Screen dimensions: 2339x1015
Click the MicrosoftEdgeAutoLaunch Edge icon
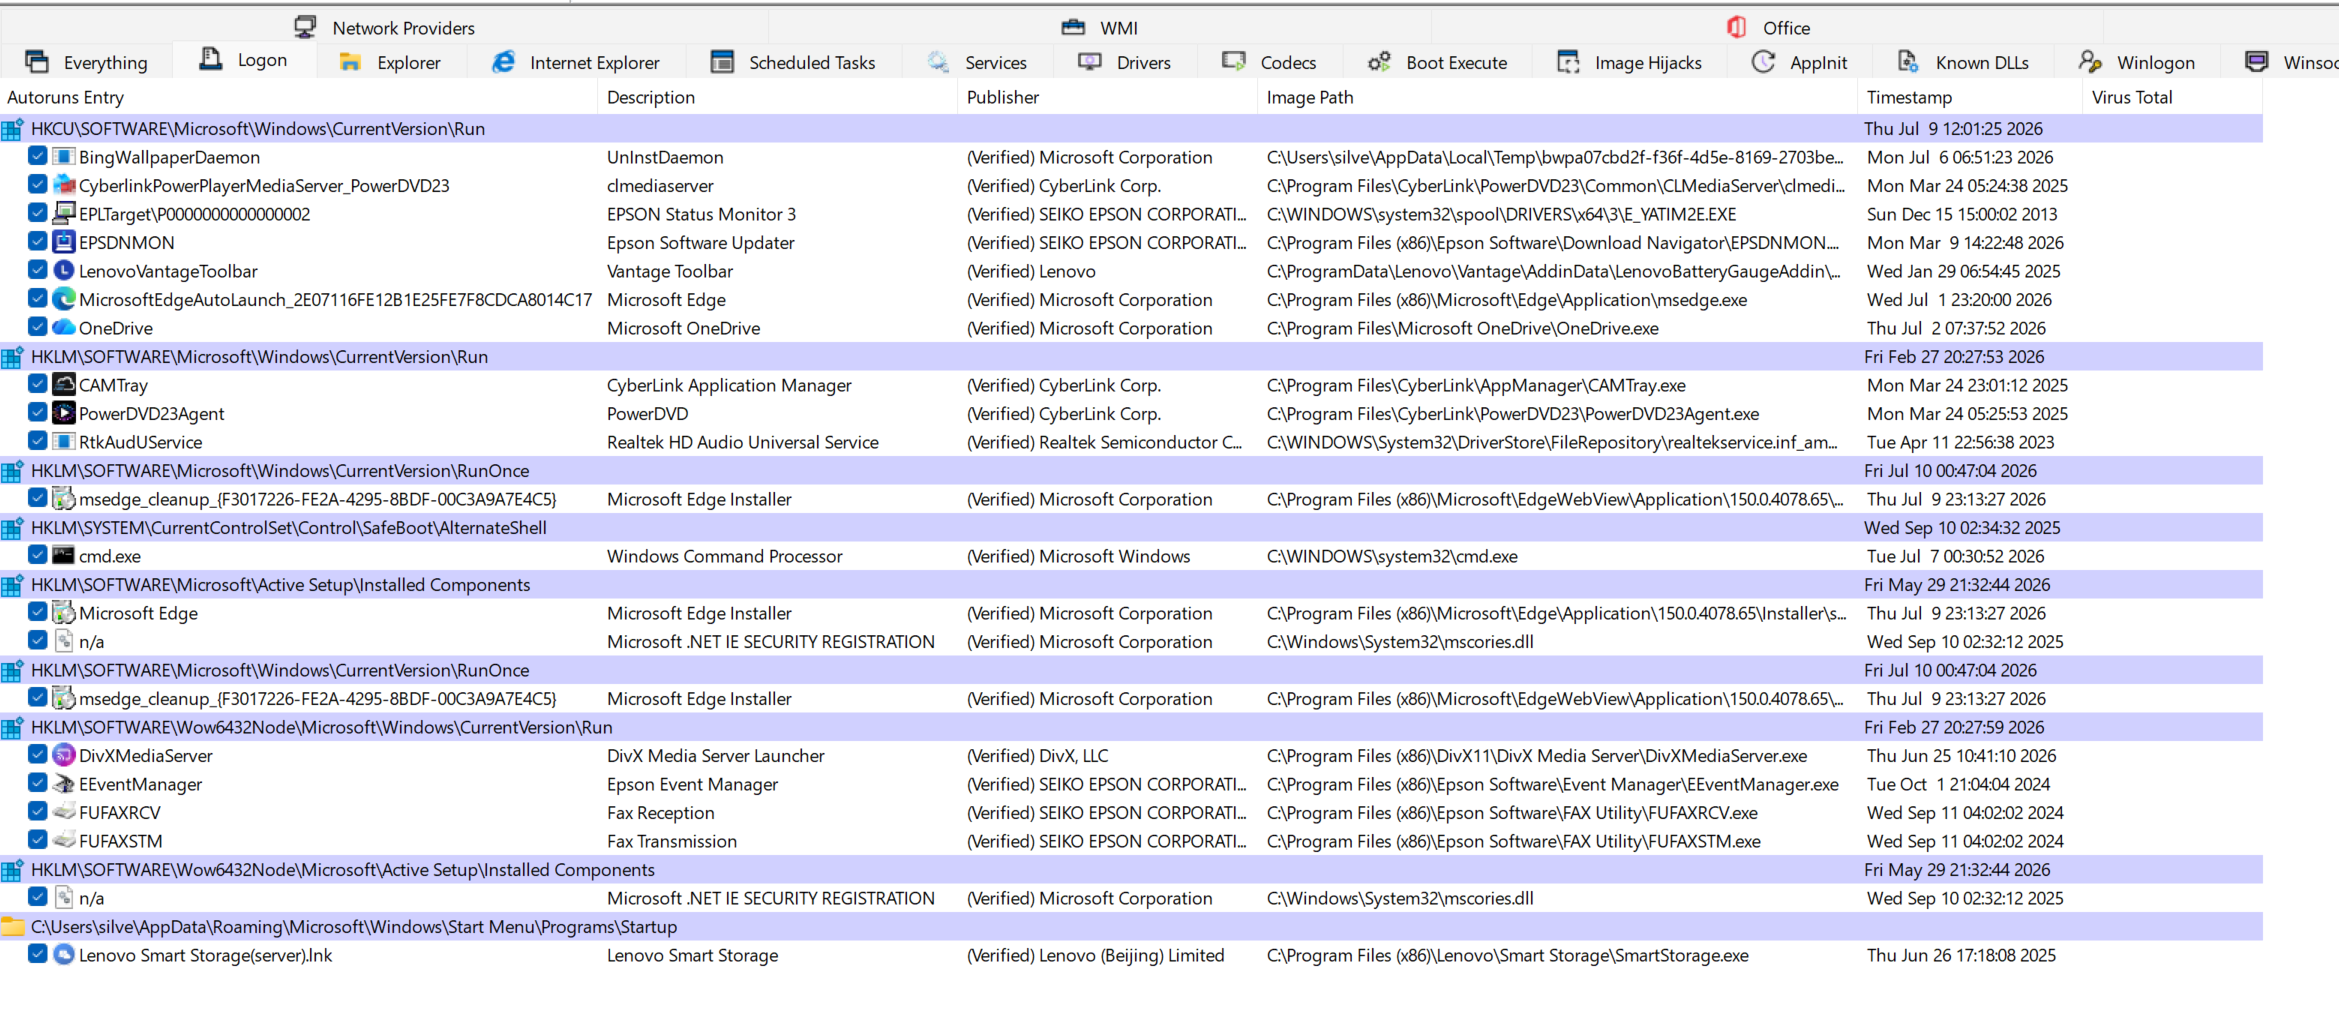tap(64, 298)
